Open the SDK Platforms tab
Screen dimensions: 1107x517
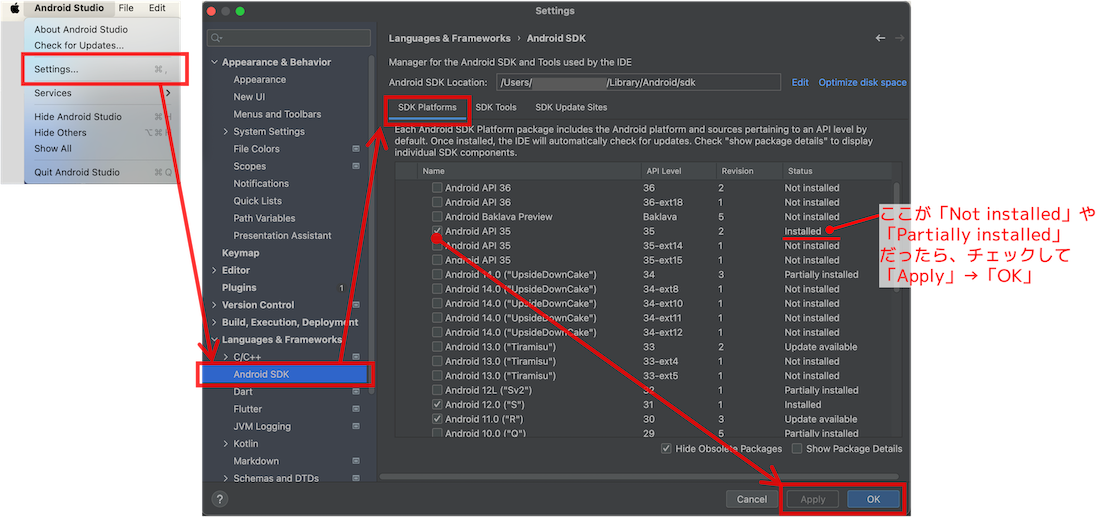tap(427, 107)
